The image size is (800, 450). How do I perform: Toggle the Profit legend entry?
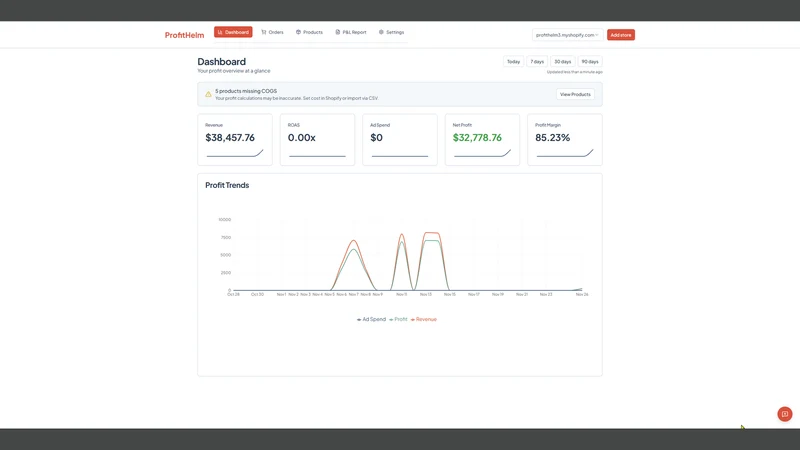point(398,319)
